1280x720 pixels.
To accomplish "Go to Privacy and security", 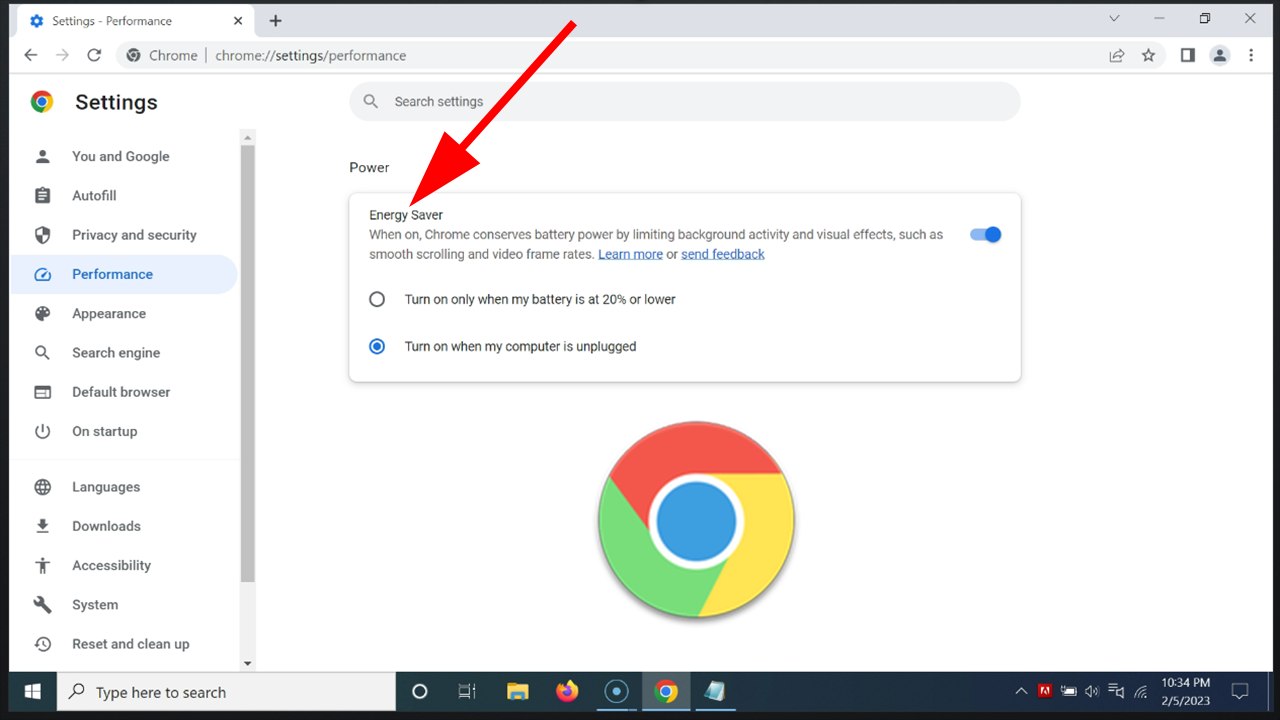I will tap(134, 235).
